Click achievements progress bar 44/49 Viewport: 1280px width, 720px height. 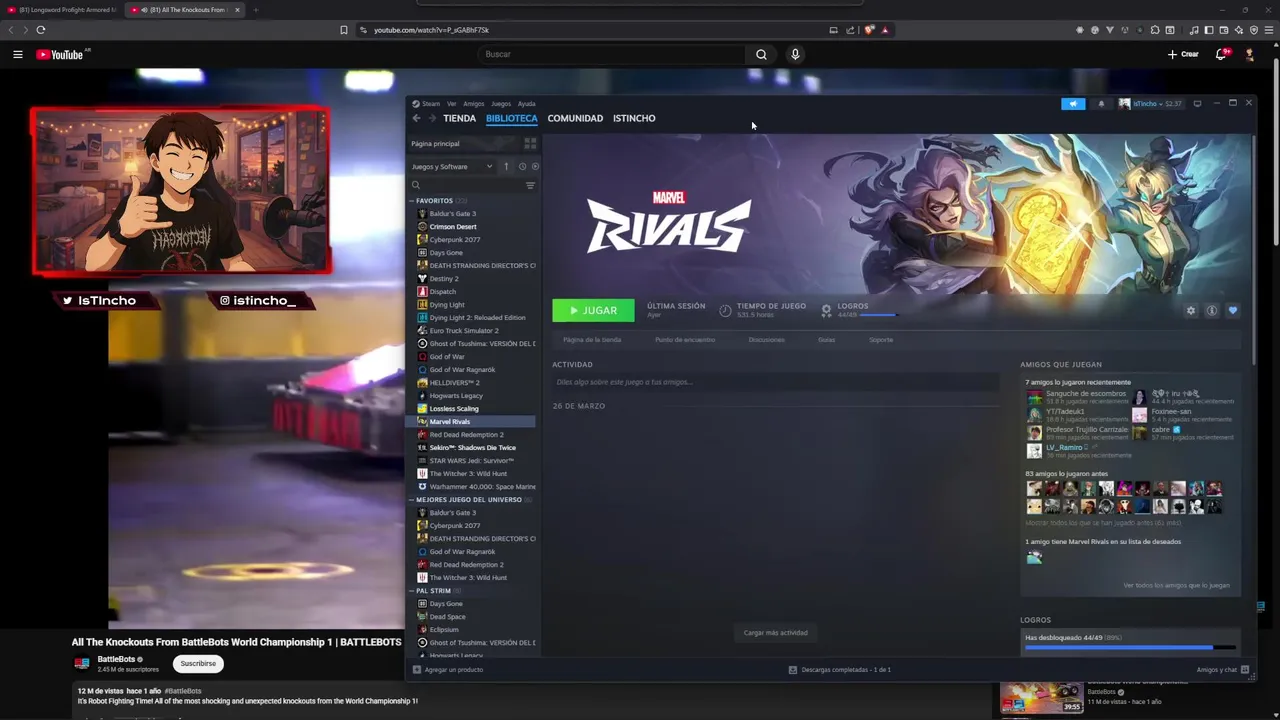tap(1130, 648)
